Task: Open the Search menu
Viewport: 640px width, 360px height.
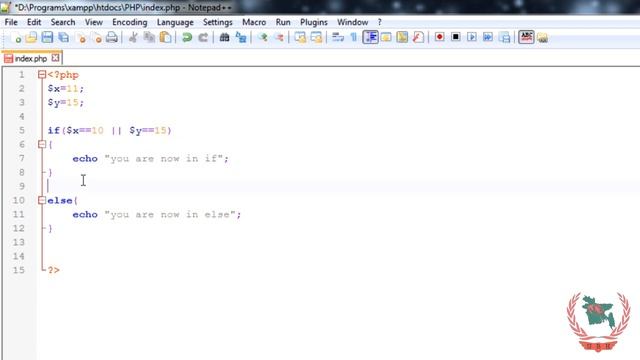Action: tap(63, 22)
